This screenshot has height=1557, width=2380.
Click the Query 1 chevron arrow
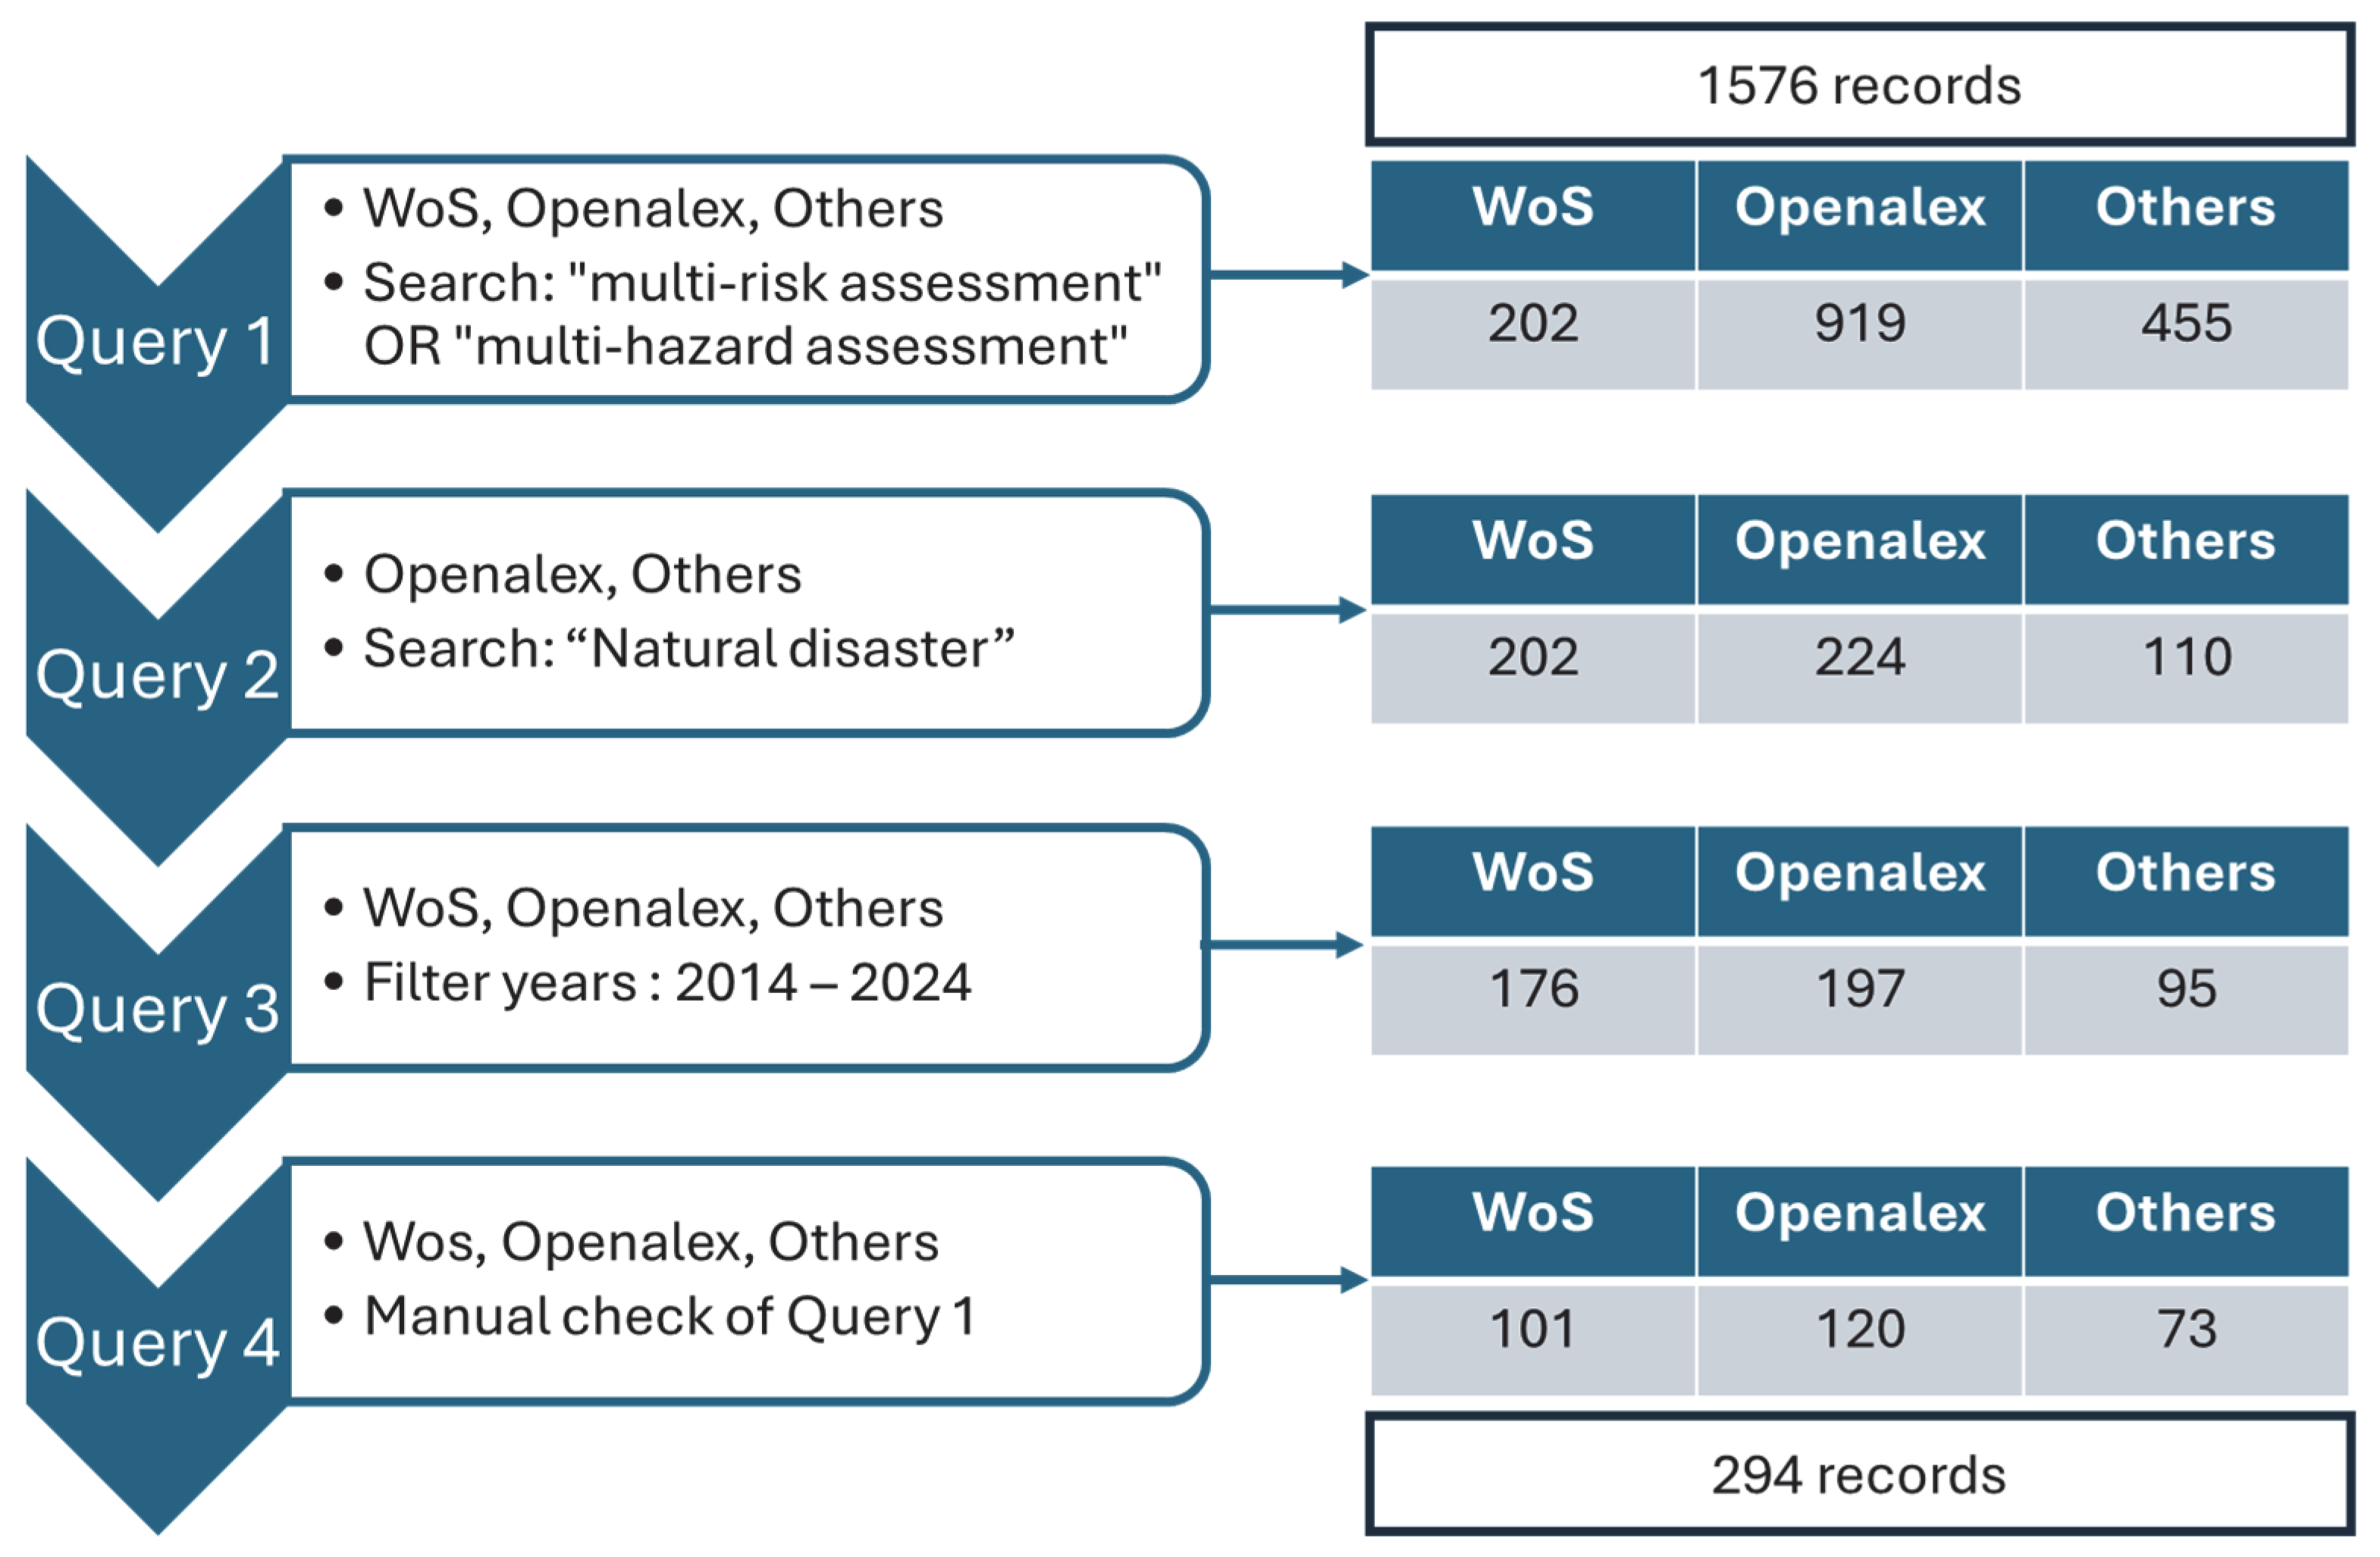(156, 345)
